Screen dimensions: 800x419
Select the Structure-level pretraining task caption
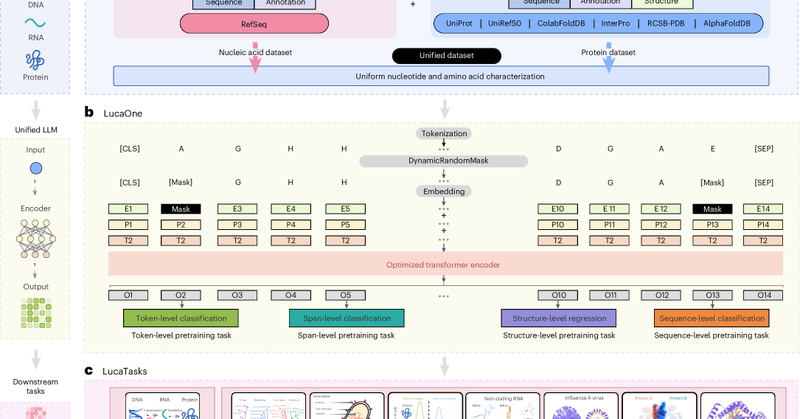click(x=559, y=335)
